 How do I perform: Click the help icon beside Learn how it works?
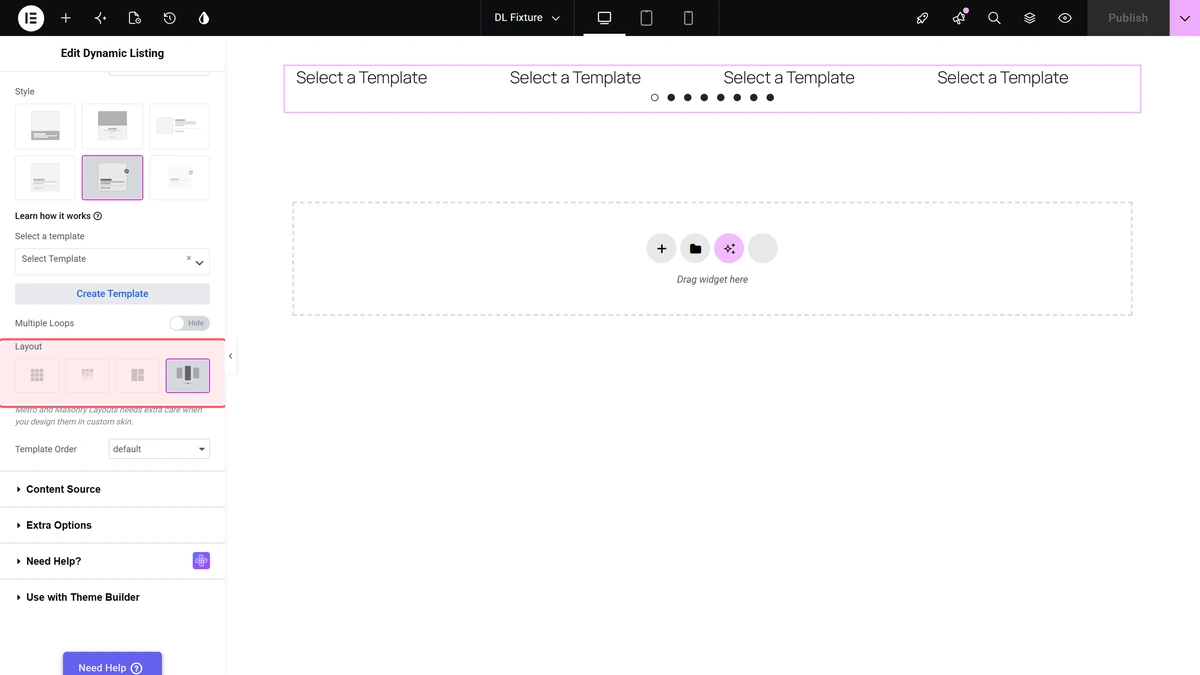(x=98, y=216)
